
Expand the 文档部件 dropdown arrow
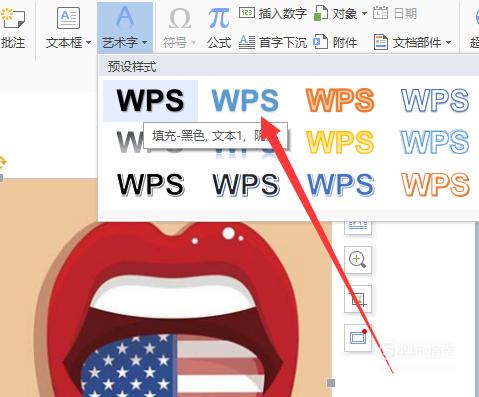[448, 43]
